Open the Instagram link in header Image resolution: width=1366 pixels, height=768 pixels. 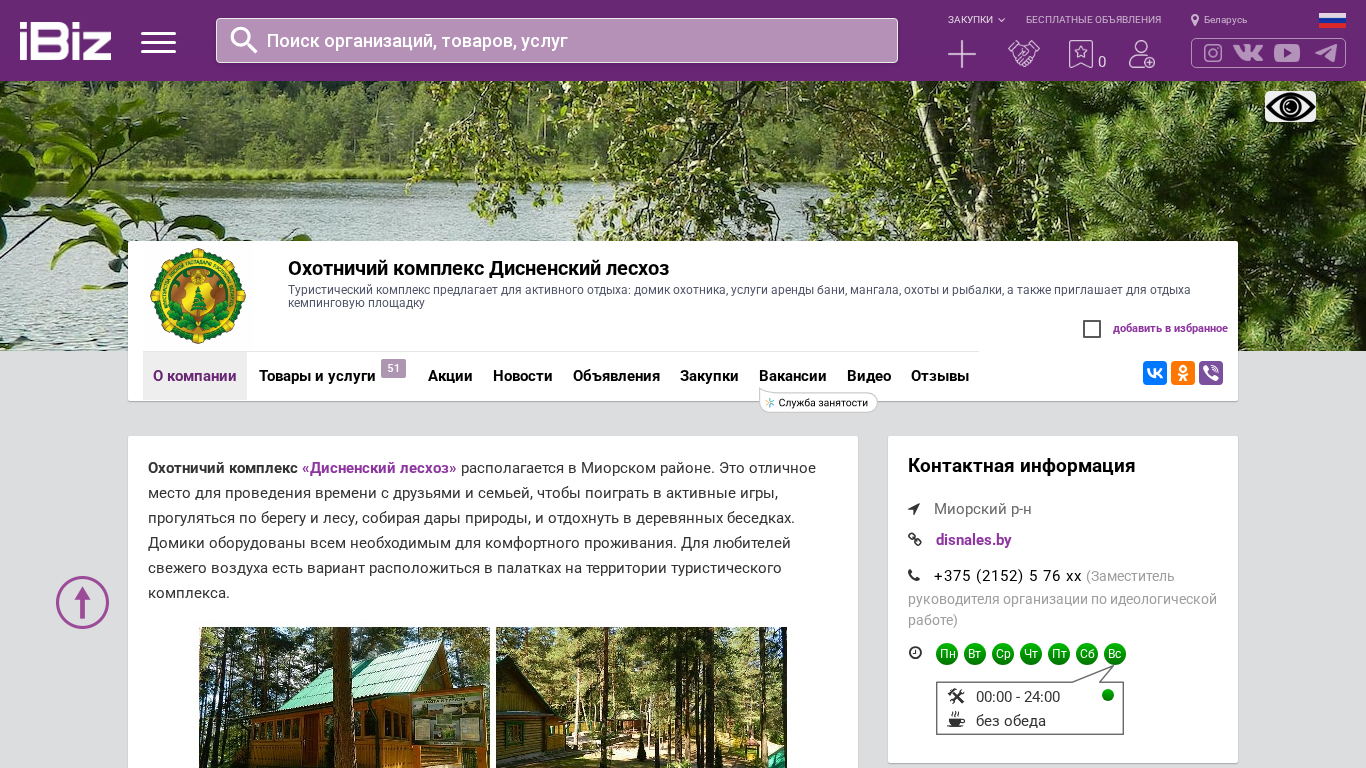1213,53
